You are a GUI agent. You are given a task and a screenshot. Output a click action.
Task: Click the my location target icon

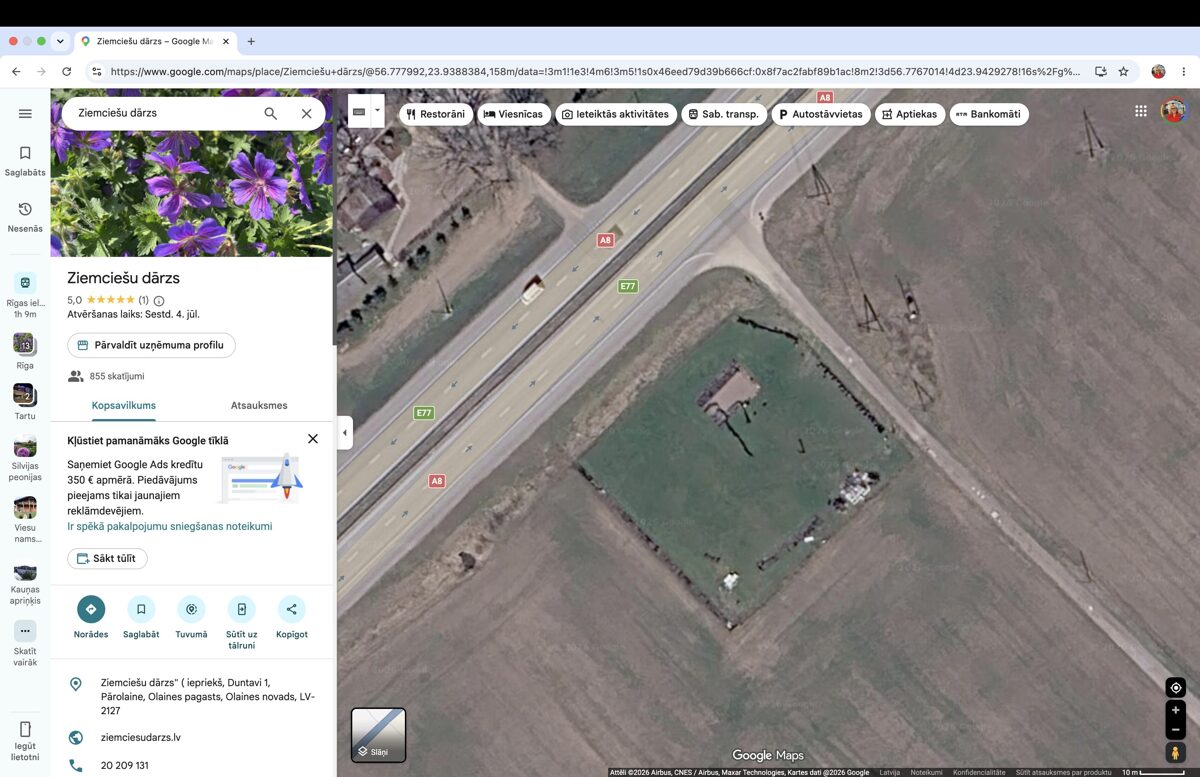click(1176, 688)
